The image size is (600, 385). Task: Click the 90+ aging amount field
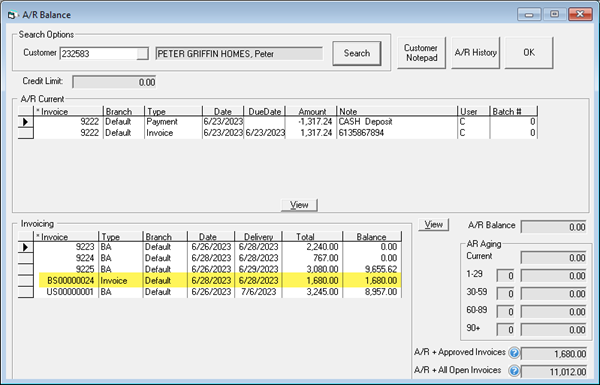(x=553, y=330)
